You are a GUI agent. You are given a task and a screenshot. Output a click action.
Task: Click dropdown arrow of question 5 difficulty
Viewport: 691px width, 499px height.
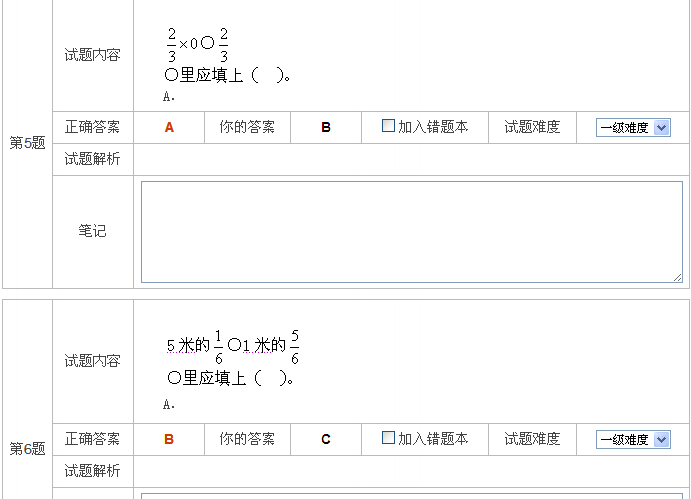pyautogui.click(x=661, y=128)
